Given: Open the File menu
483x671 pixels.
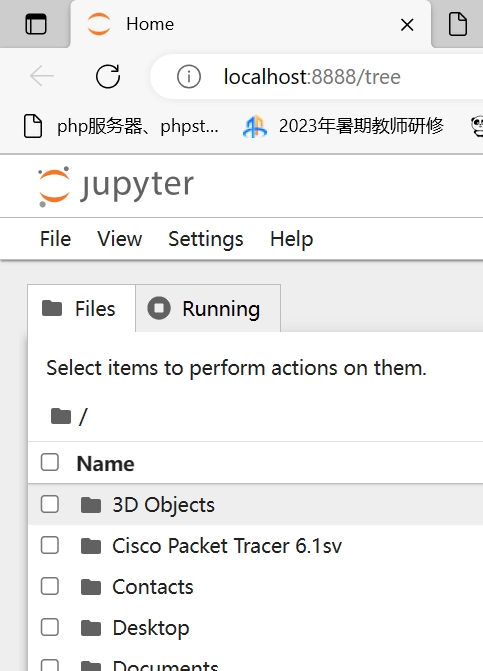Looking at the screenshot, I should point(55,239).
